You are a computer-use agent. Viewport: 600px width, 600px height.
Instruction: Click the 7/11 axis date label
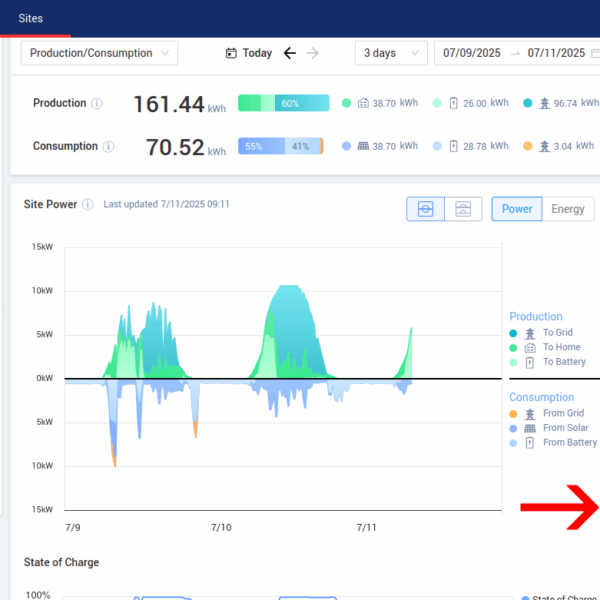pyautogui.click(x=367, y=527)
